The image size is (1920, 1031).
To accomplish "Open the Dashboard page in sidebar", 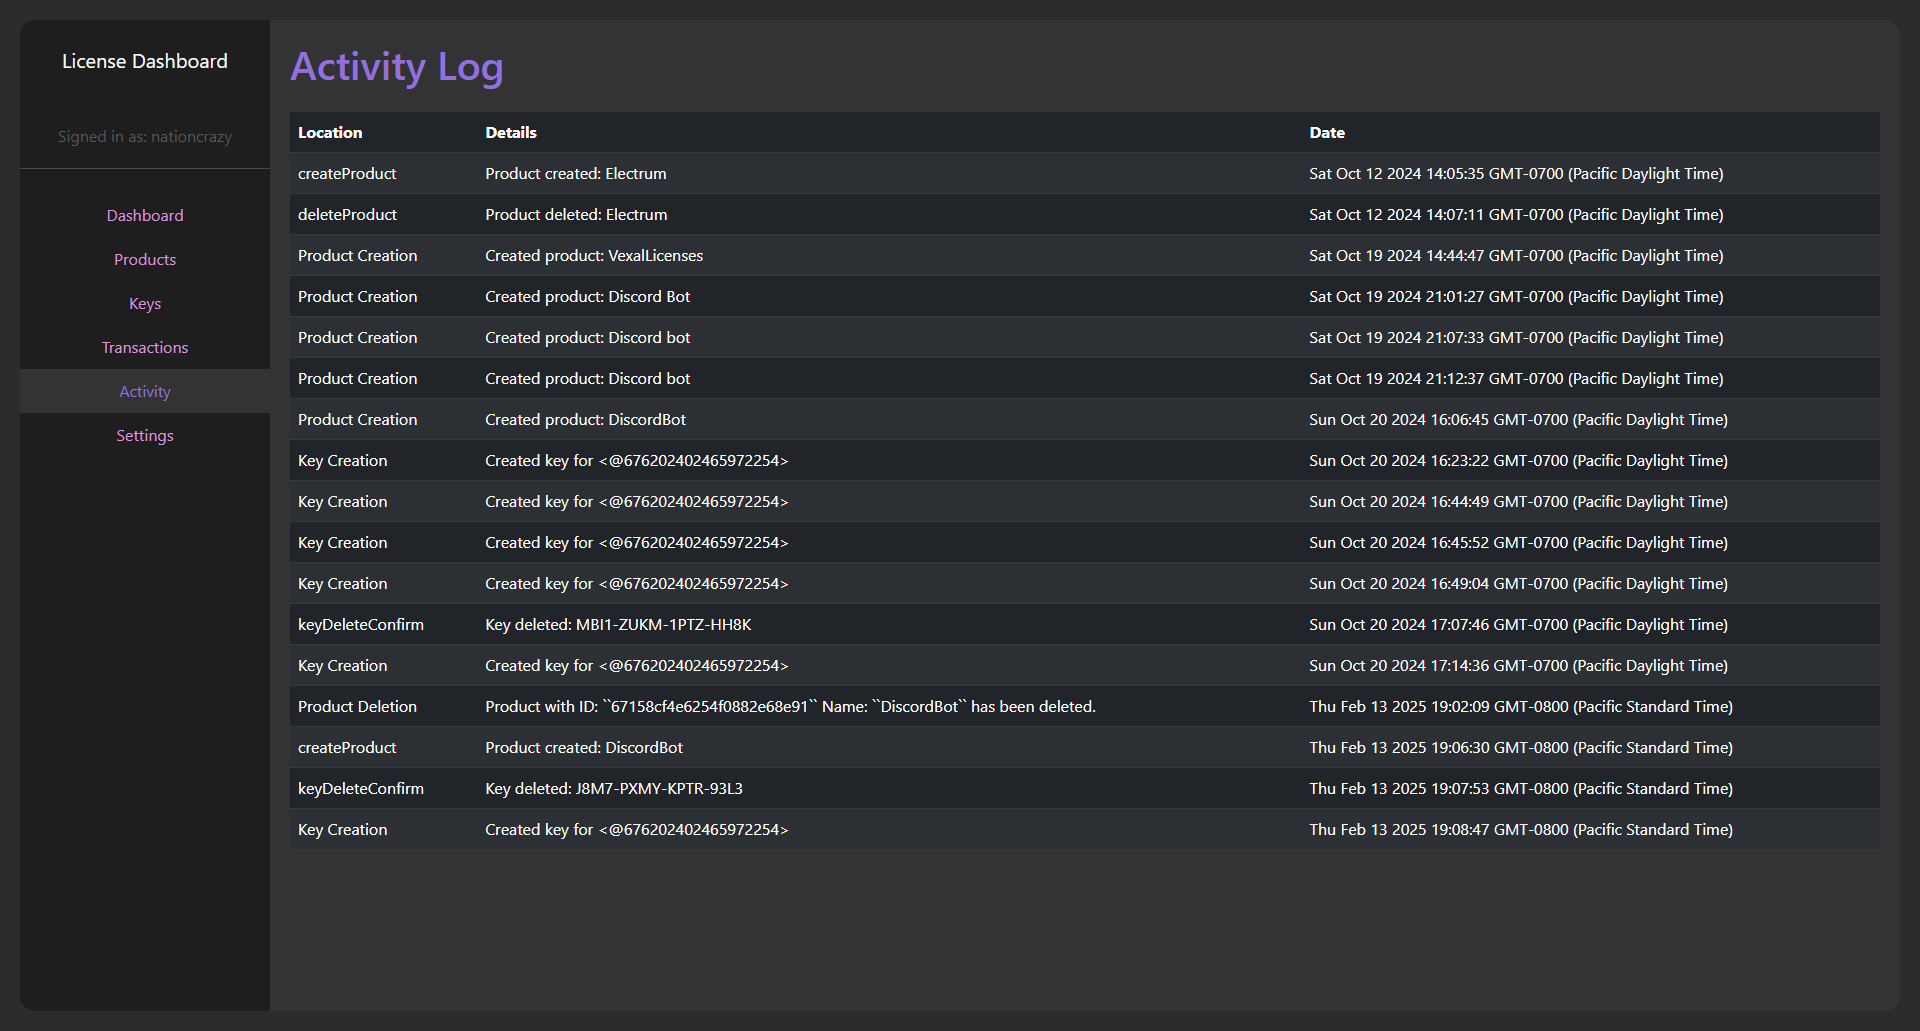I will point(145,216).
